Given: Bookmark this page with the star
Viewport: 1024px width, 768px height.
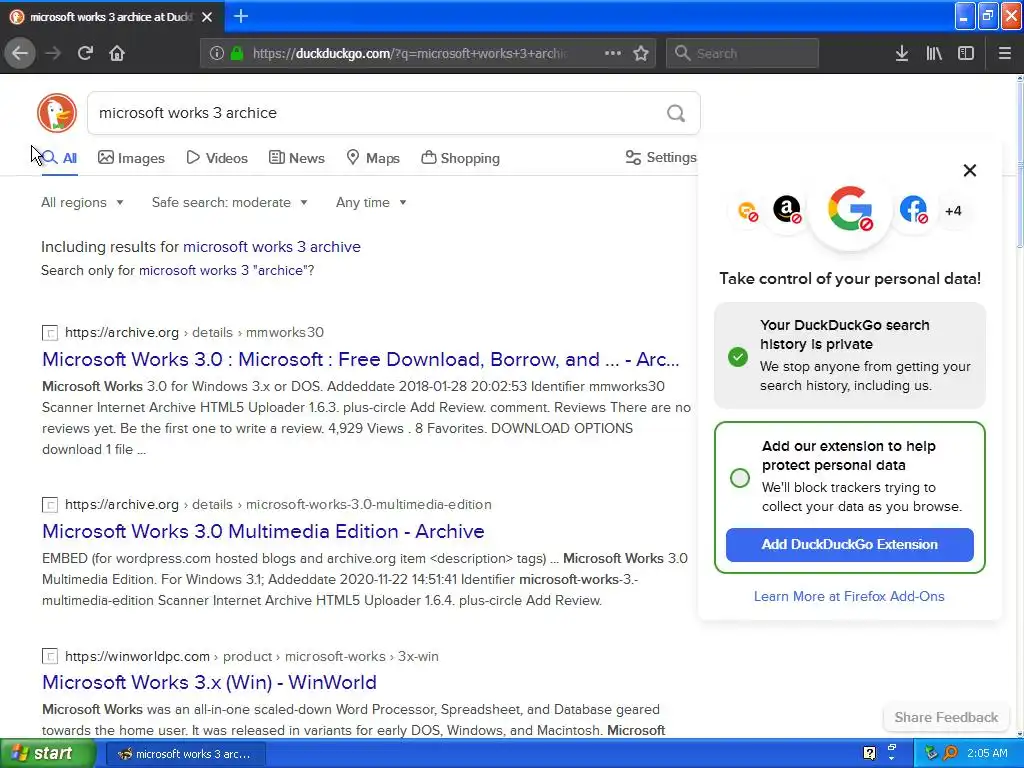Looking at the screenshot, I should (x=641, y=53).
